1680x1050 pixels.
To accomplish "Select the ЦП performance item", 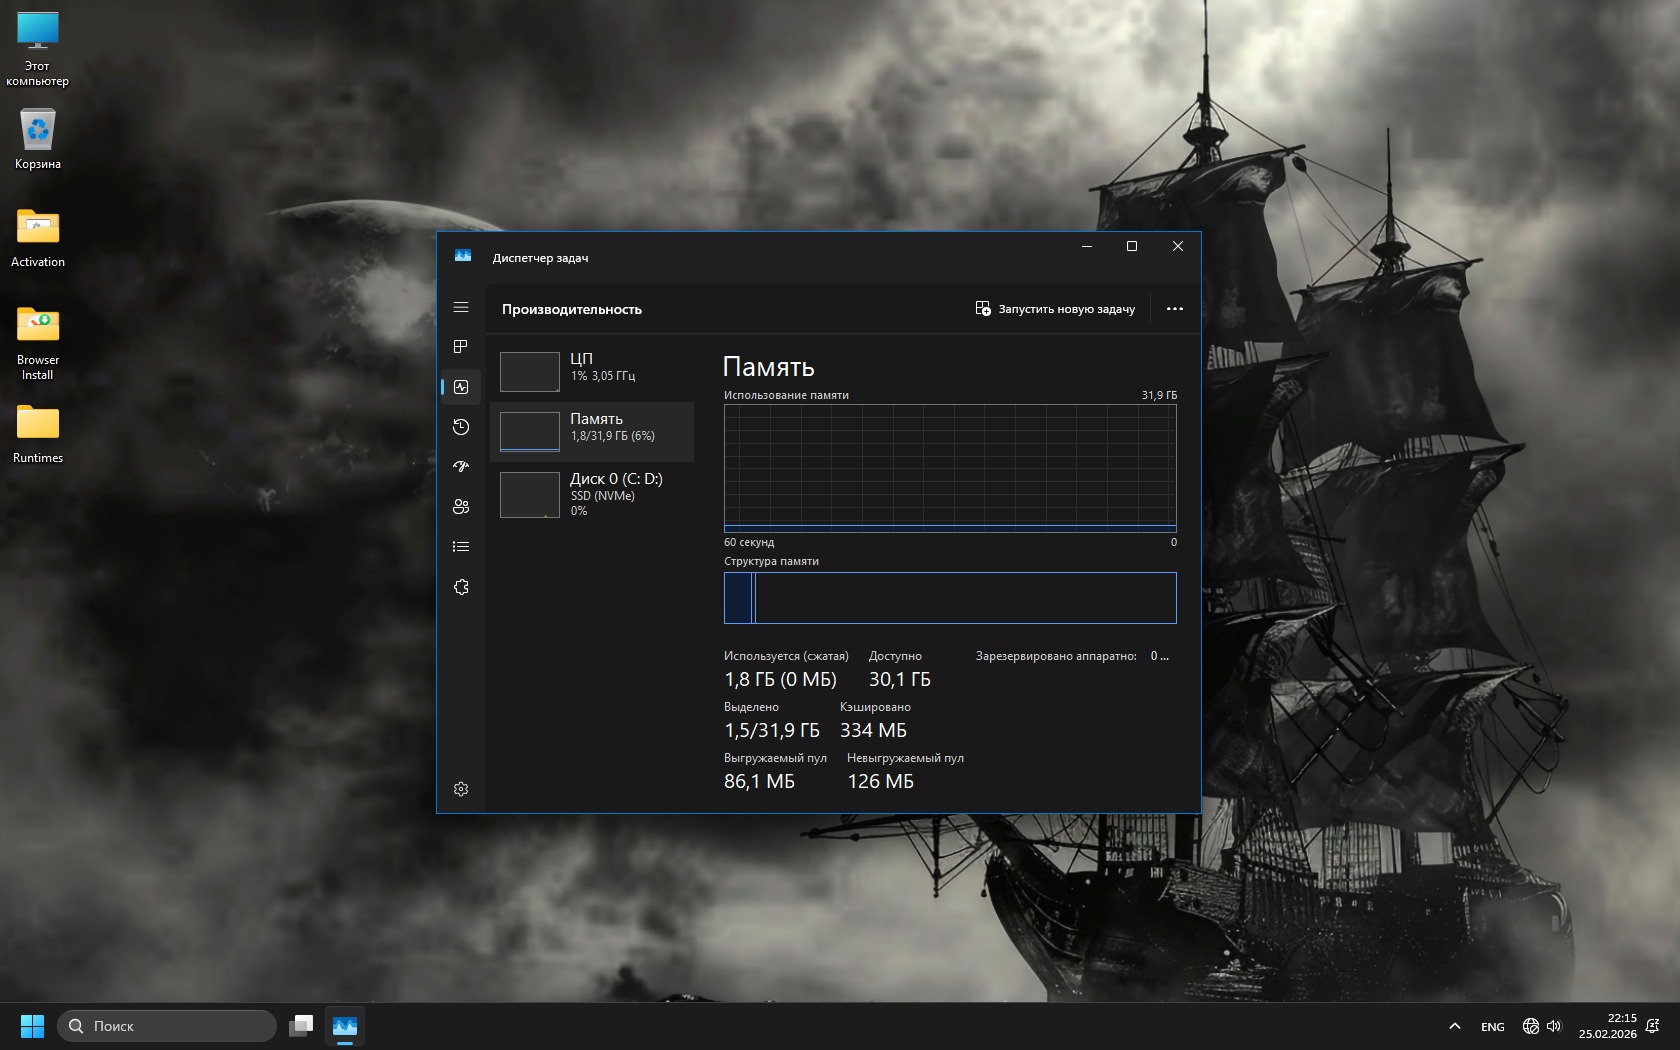I will coord(592,371).
